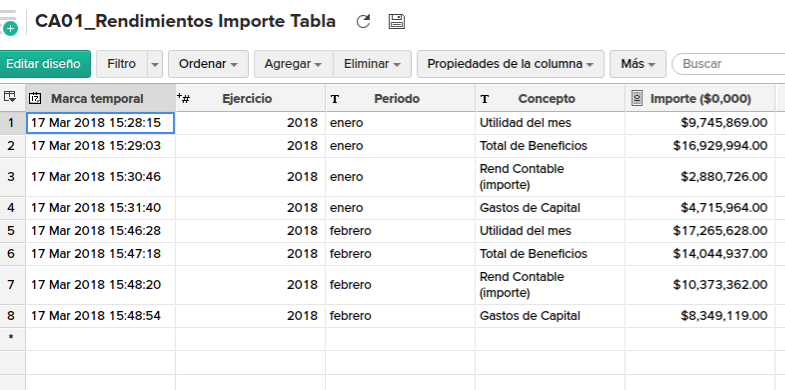This screenshot has height=390, width=785.
Task: Click the text type icon in Concepto header
Action: click(485, 99)
